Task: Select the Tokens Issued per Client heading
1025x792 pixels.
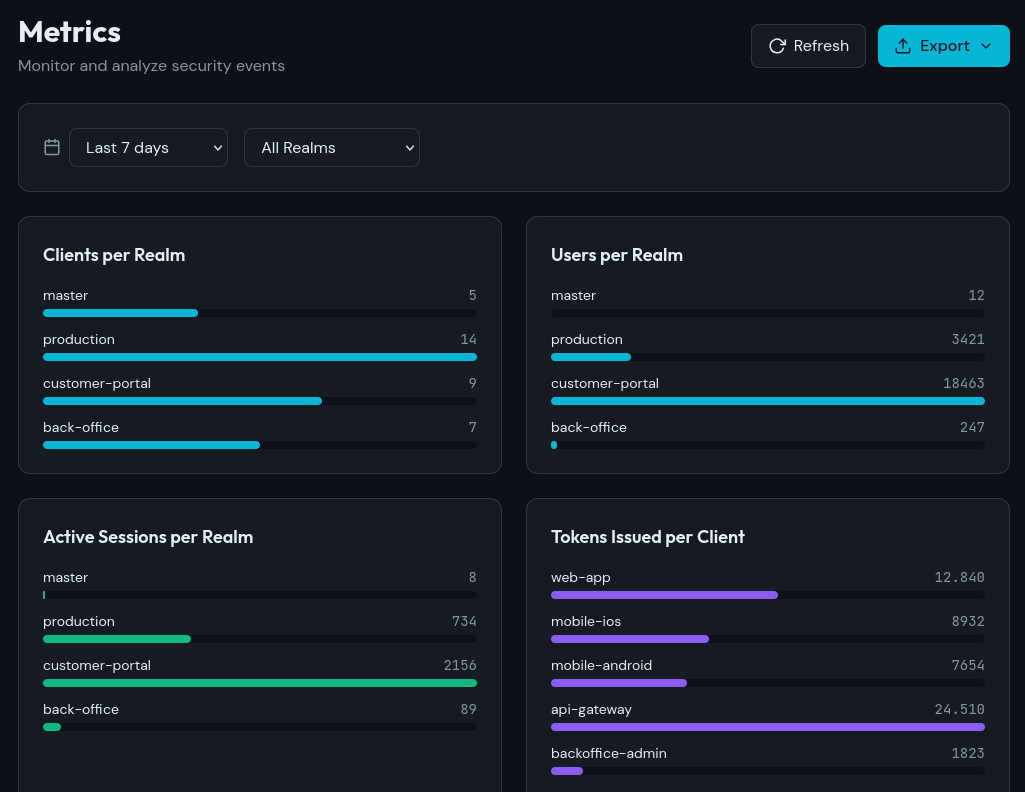Action: click(x=648, y=537)
